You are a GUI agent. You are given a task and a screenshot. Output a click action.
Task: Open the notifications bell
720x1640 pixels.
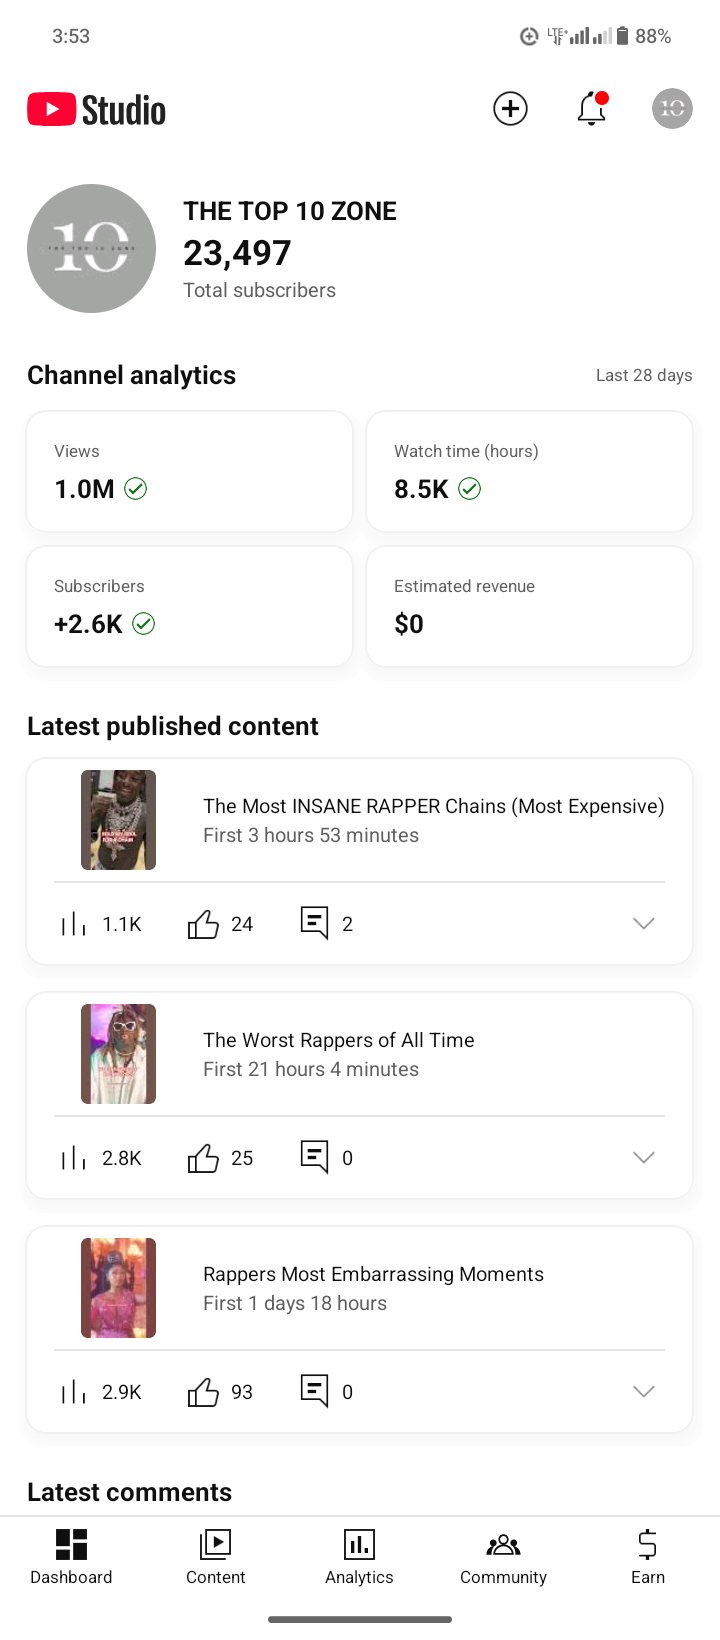coord(592,109)
